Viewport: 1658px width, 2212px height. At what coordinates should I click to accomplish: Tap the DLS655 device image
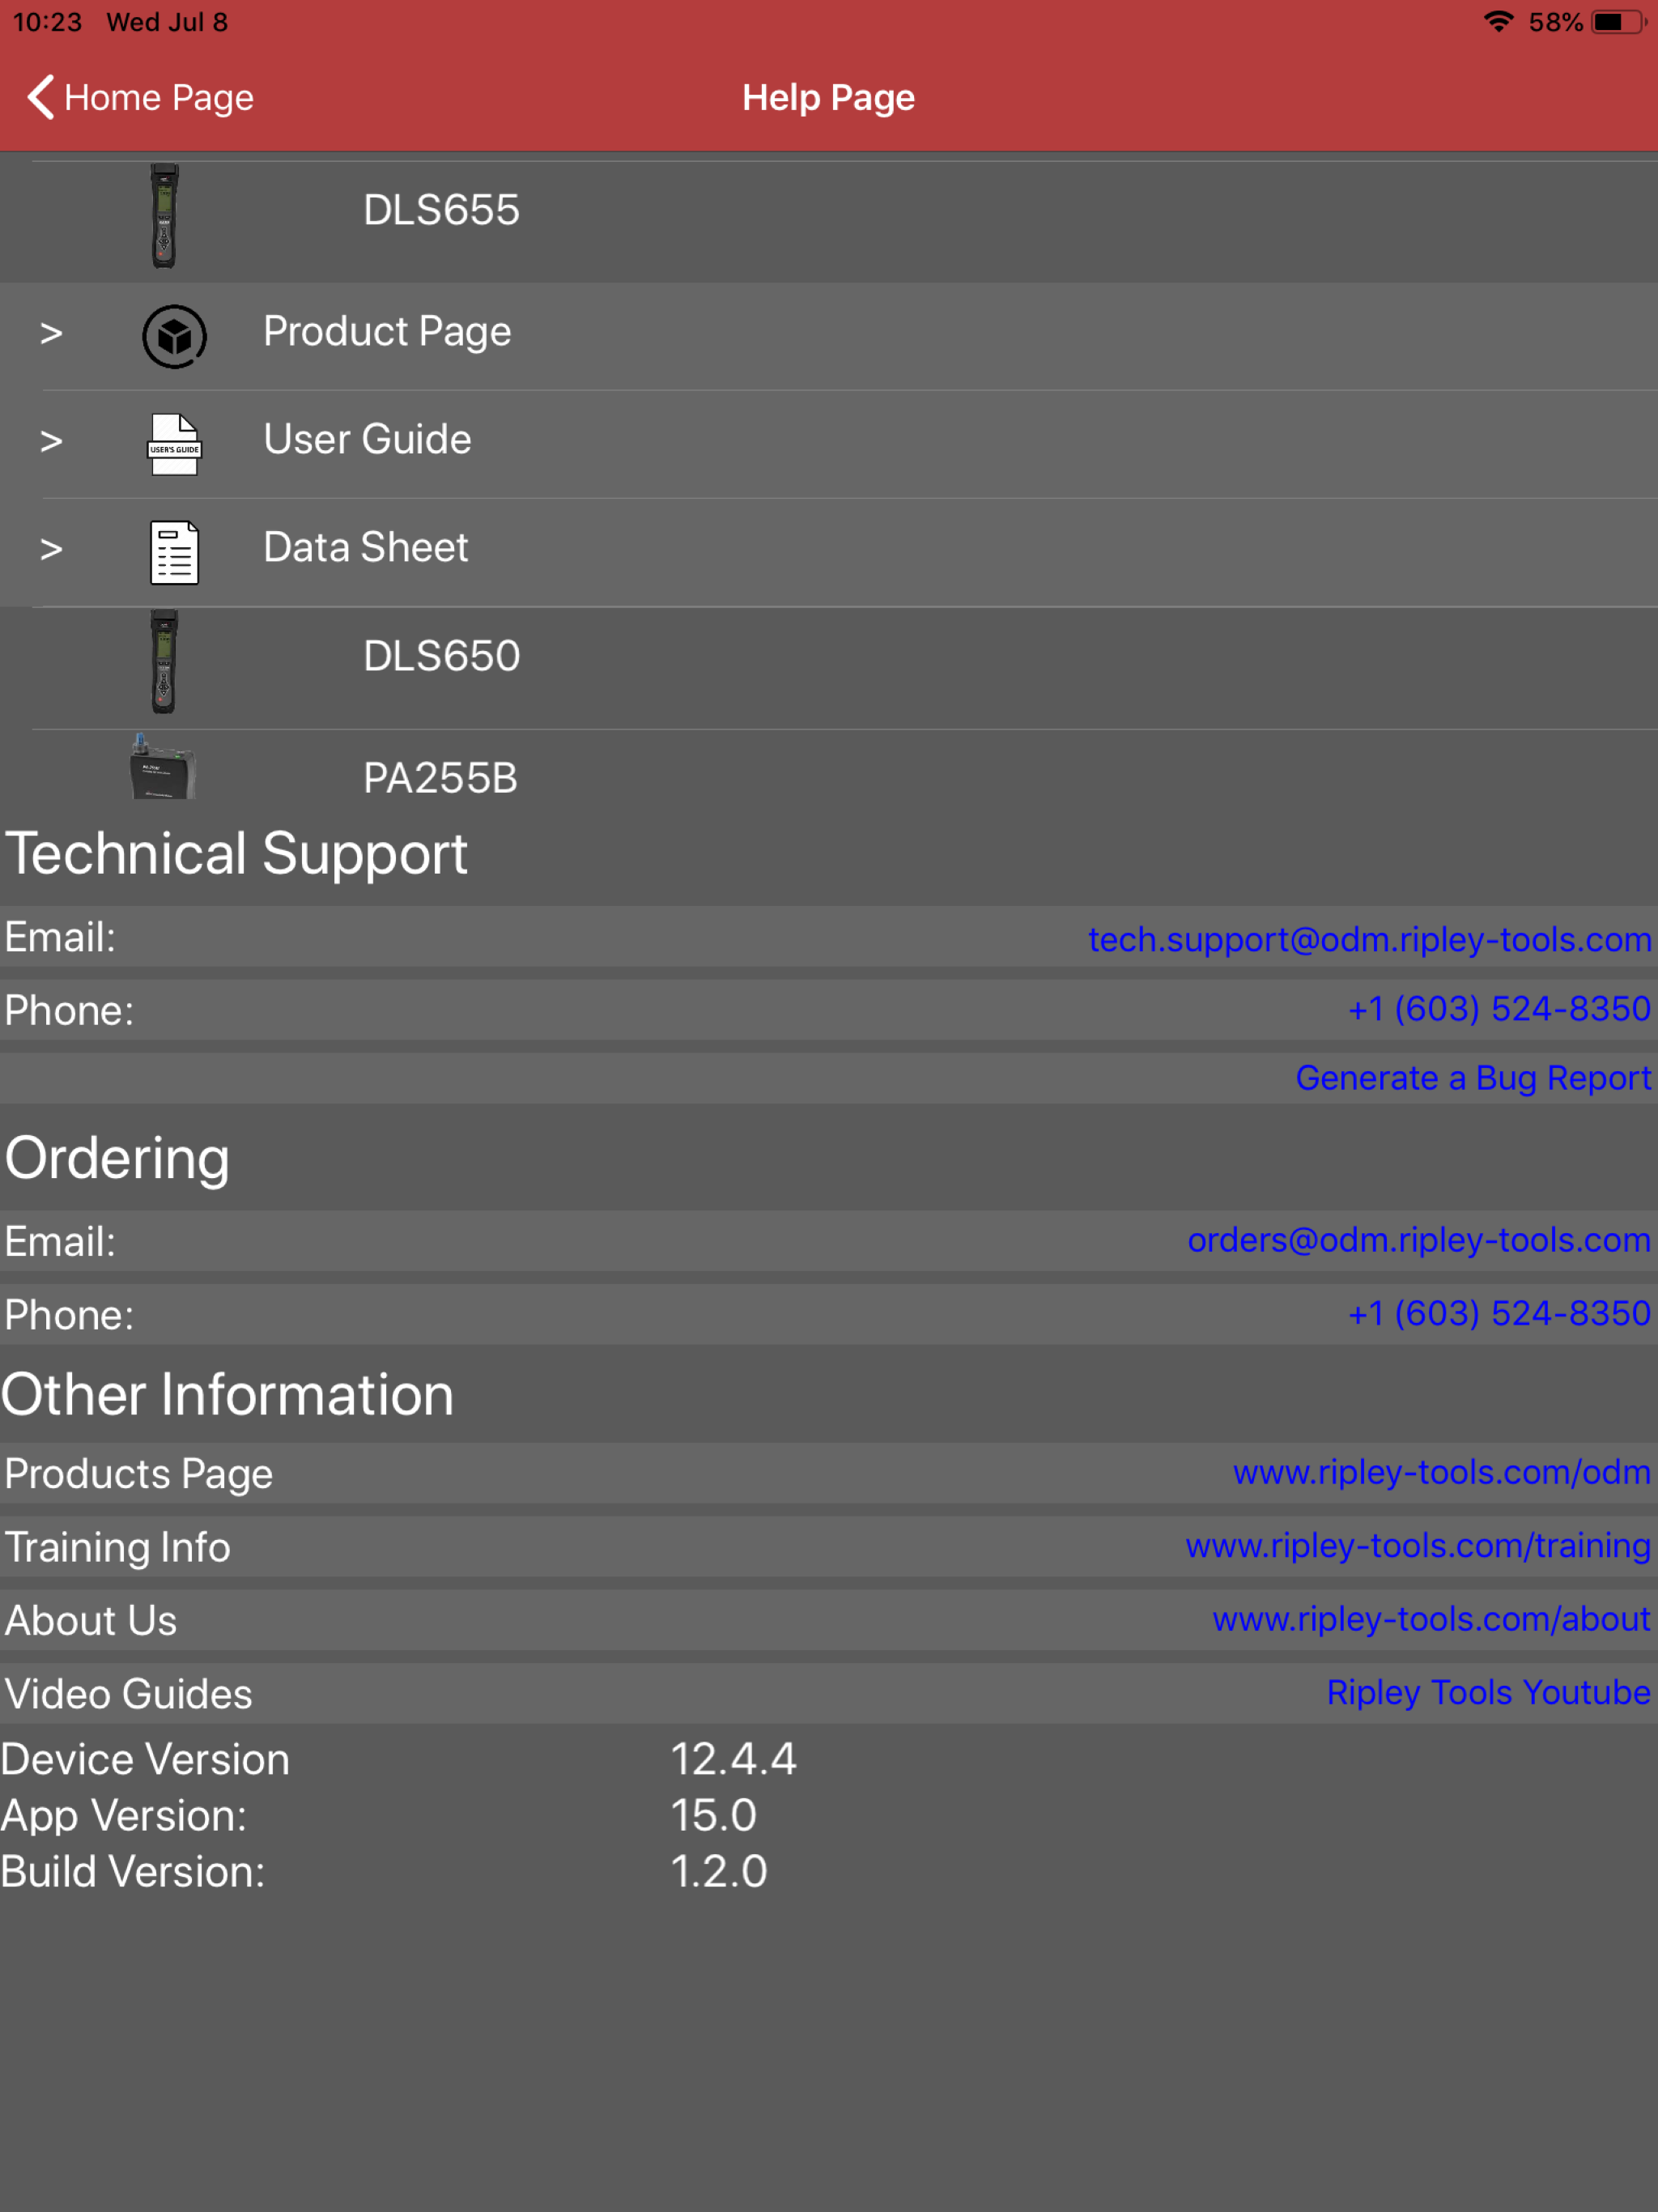[x=164, y=216]
